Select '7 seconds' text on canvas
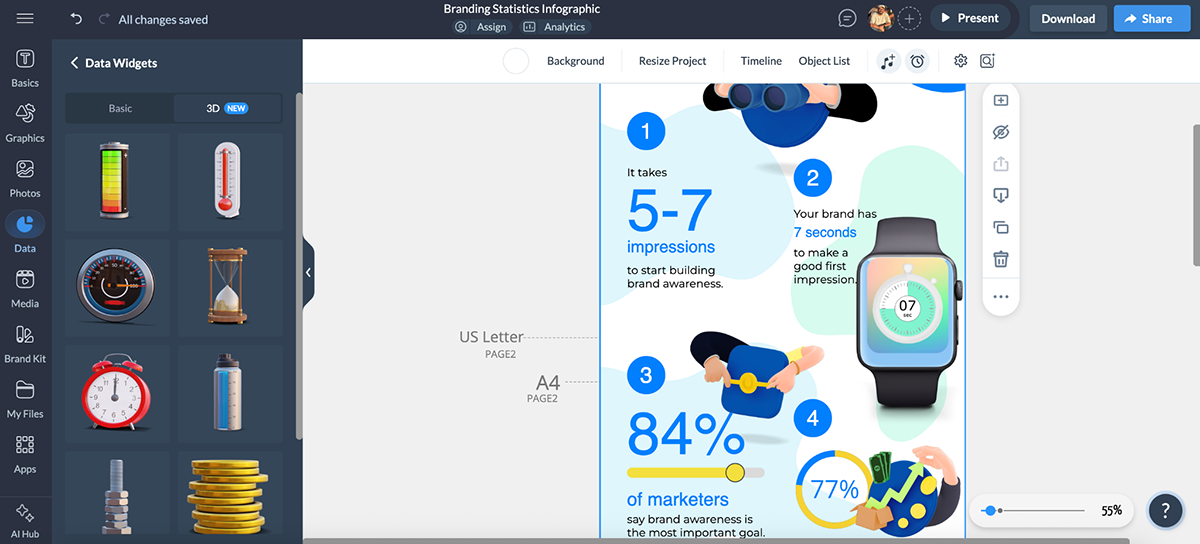 (825, 232)
